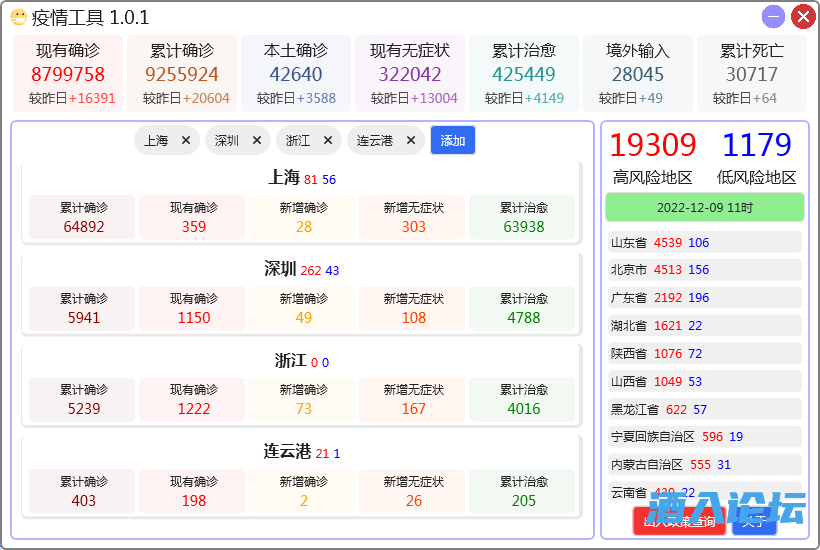Open the blue 关于 button
820x550 pixels.
pyautogui.click(x=754, y=521)
